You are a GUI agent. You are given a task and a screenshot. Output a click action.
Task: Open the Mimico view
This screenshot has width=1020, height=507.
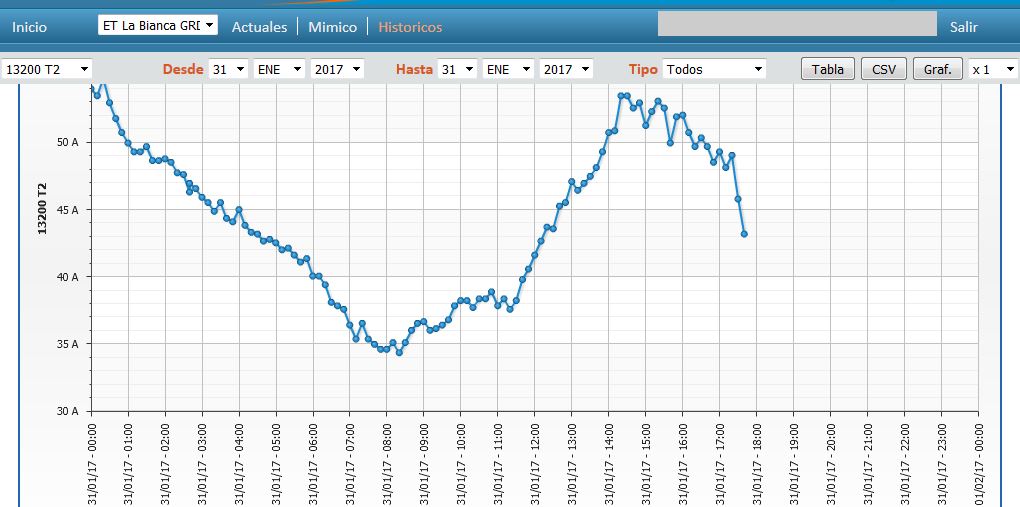click(x=332, y=27)
